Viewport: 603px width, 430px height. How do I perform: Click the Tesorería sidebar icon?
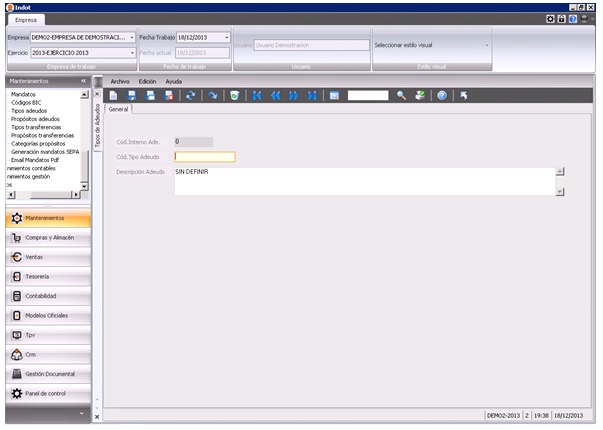(x=16, y=276)
